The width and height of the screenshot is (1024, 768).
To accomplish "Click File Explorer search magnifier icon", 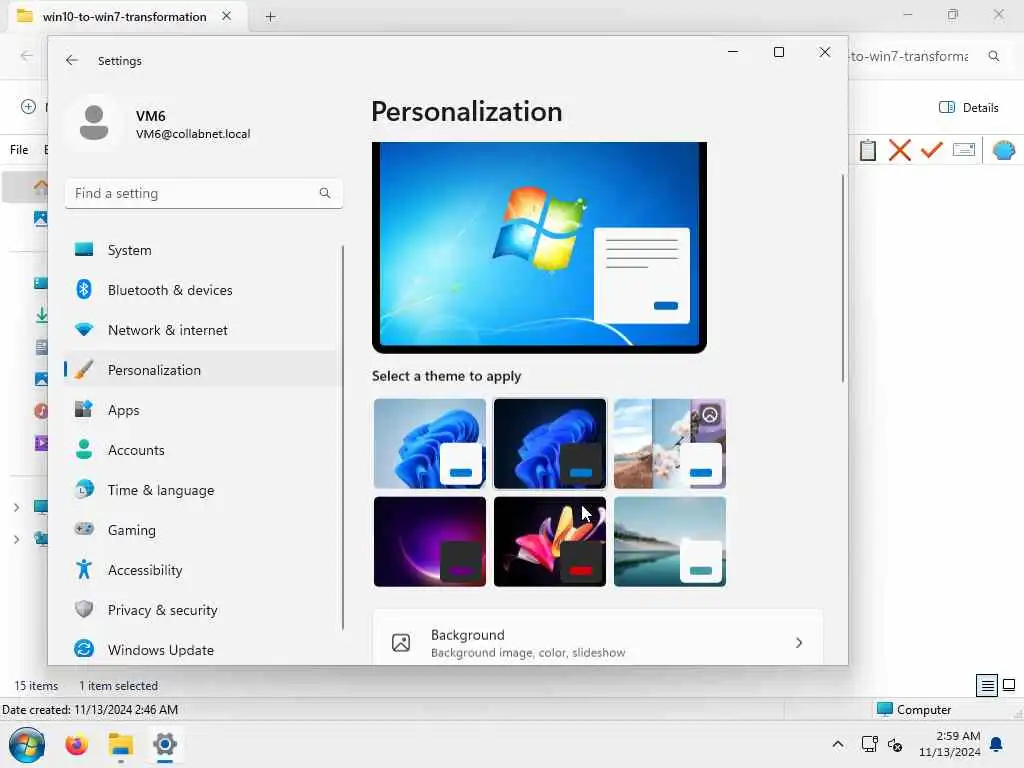I will [994, 56].
